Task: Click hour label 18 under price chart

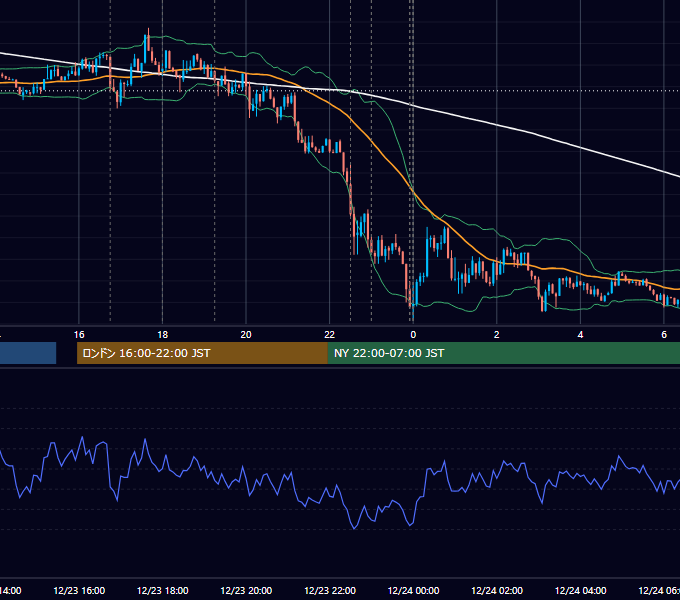Action: (x=163, y=335)
